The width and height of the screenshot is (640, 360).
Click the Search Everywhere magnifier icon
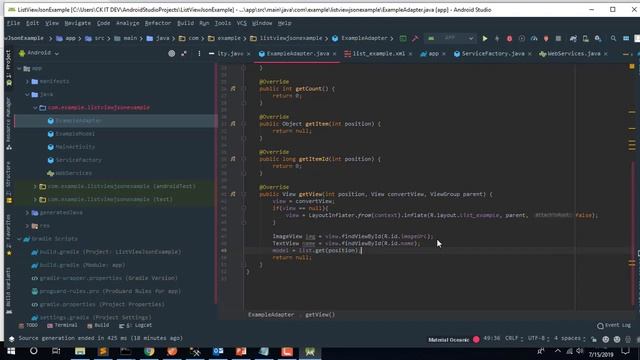613,38
